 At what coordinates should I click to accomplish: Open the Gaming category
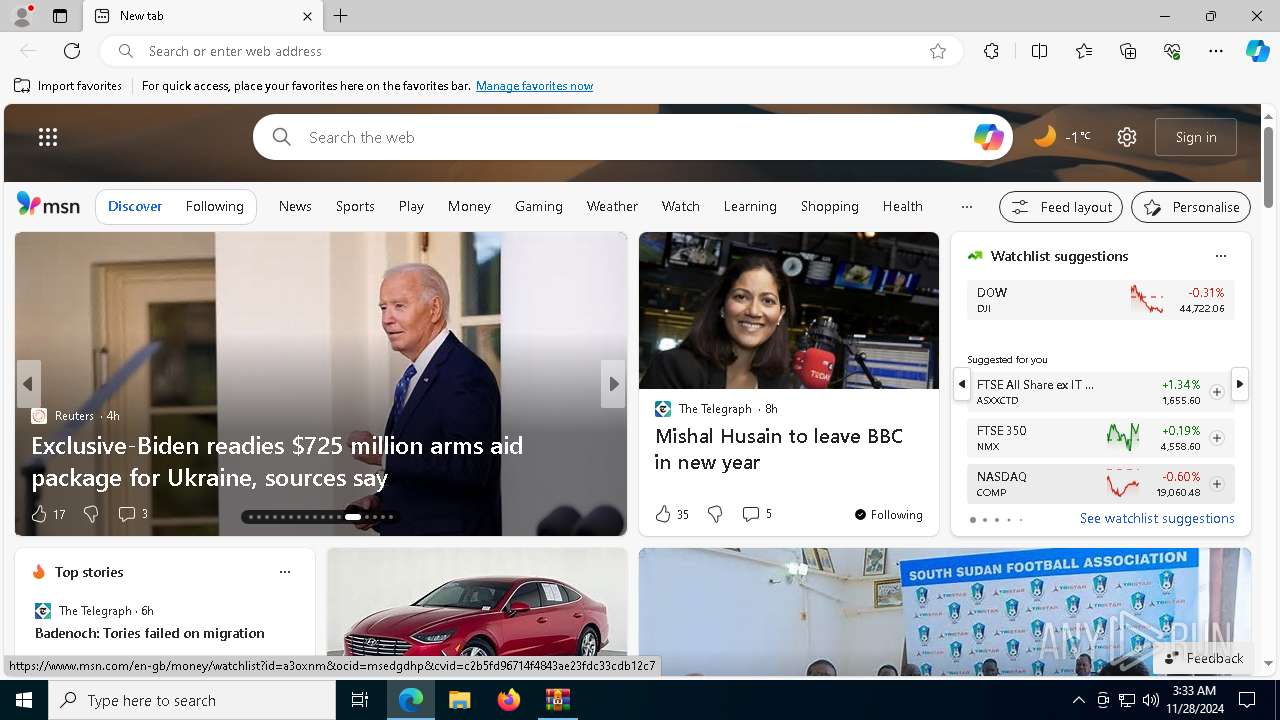tap(539, 206)
